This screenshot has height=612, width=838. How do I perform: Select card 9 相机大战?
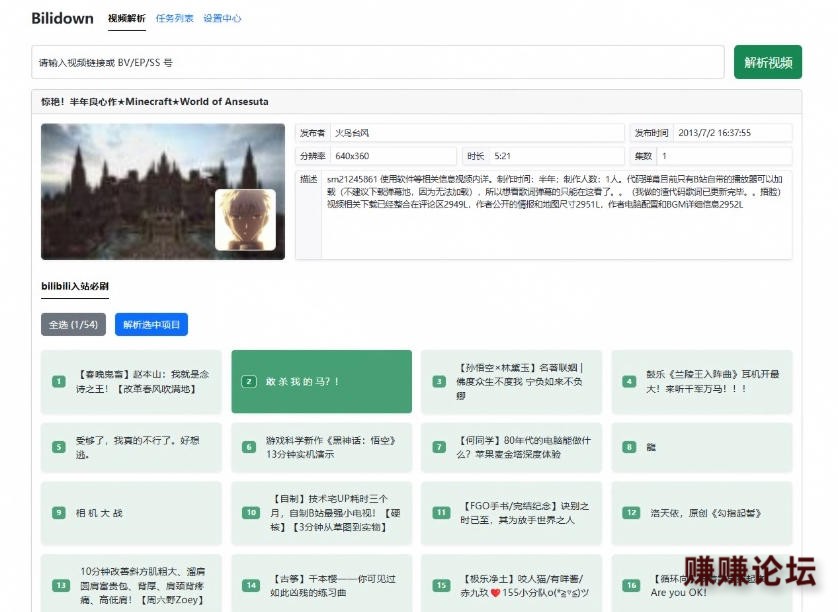[x=131, y=513]
